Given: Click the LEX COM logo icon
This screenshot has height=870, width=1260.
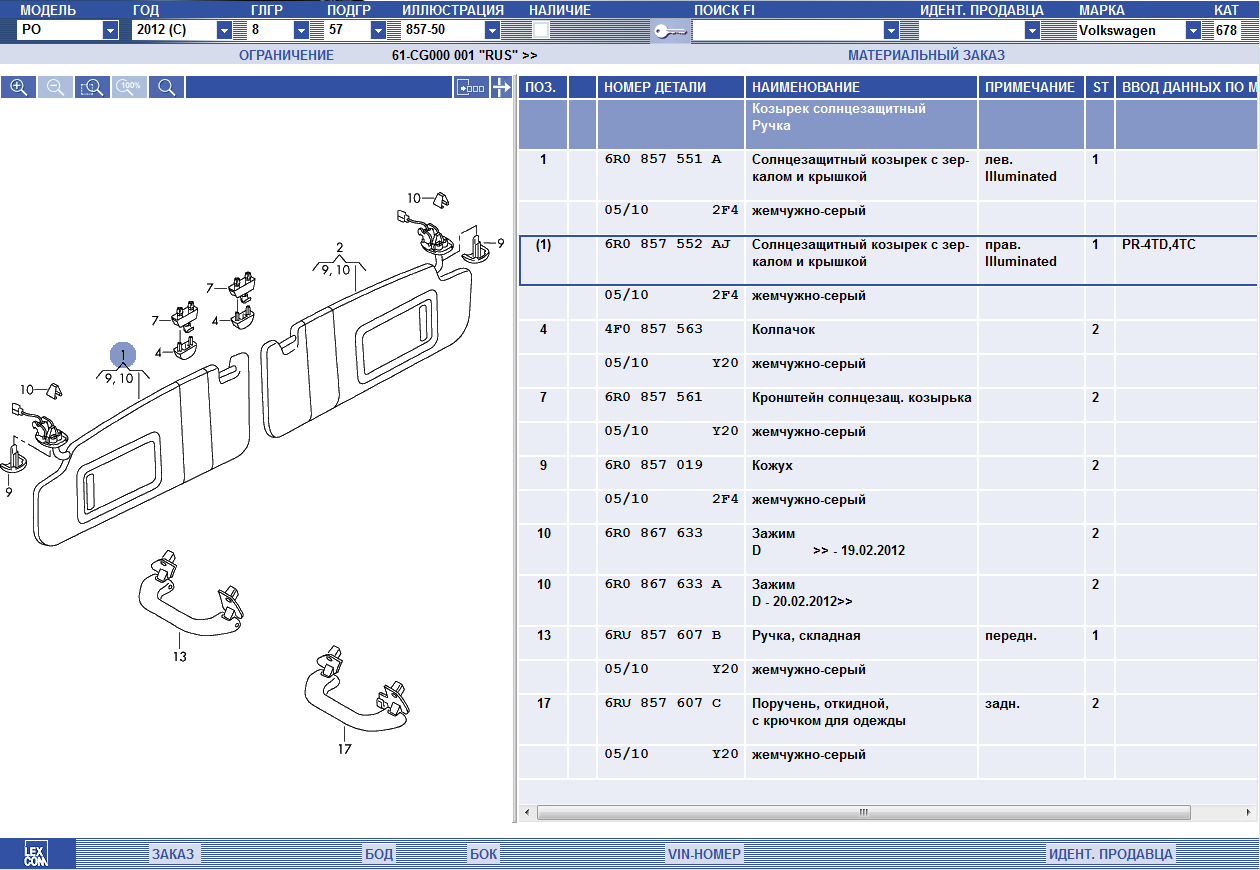Looking at the screenshot, I should click(36, 854).
